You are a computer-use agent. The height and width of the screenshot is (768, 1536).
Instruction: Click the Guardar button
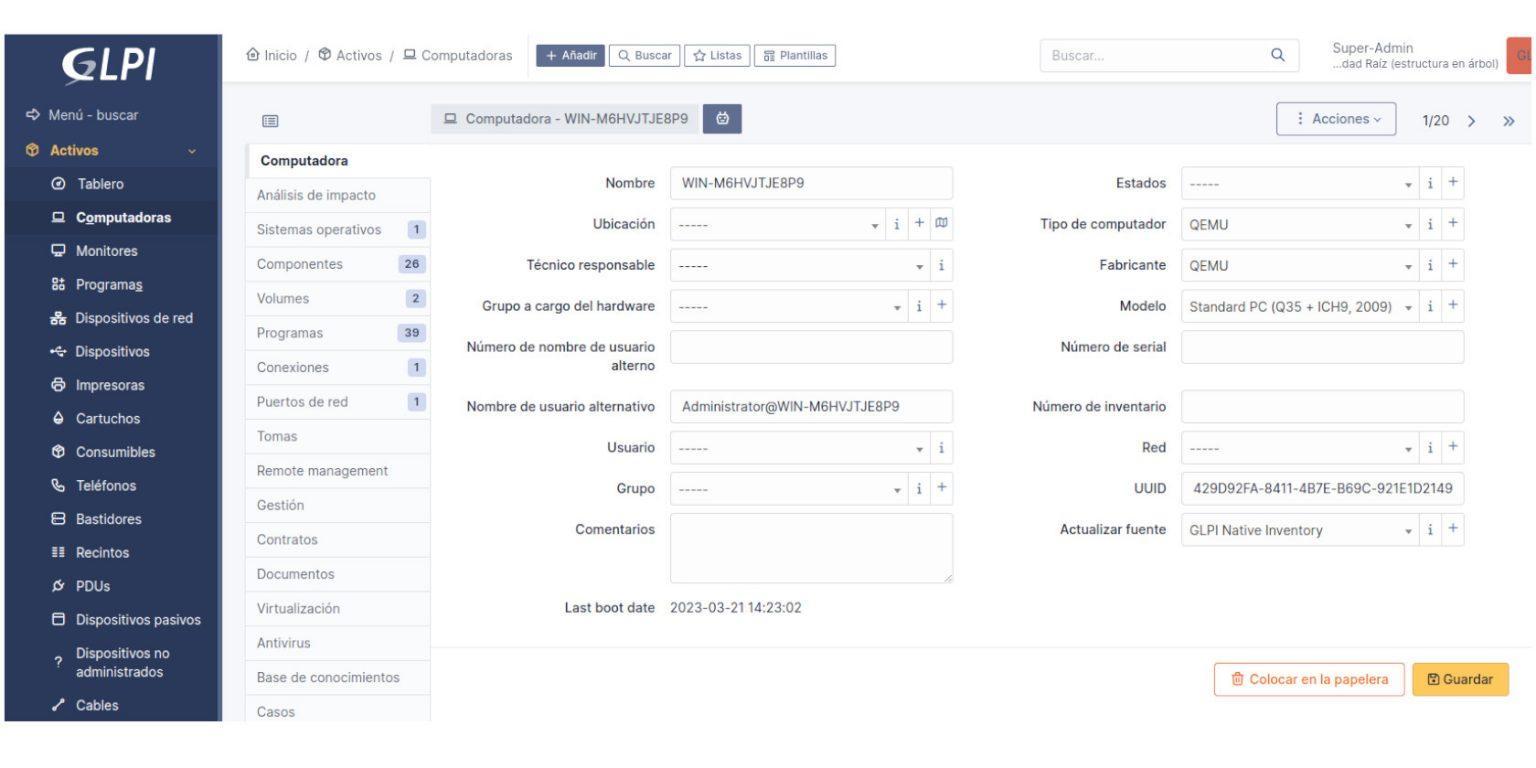pyautogui.click(x=1460, y=679)
